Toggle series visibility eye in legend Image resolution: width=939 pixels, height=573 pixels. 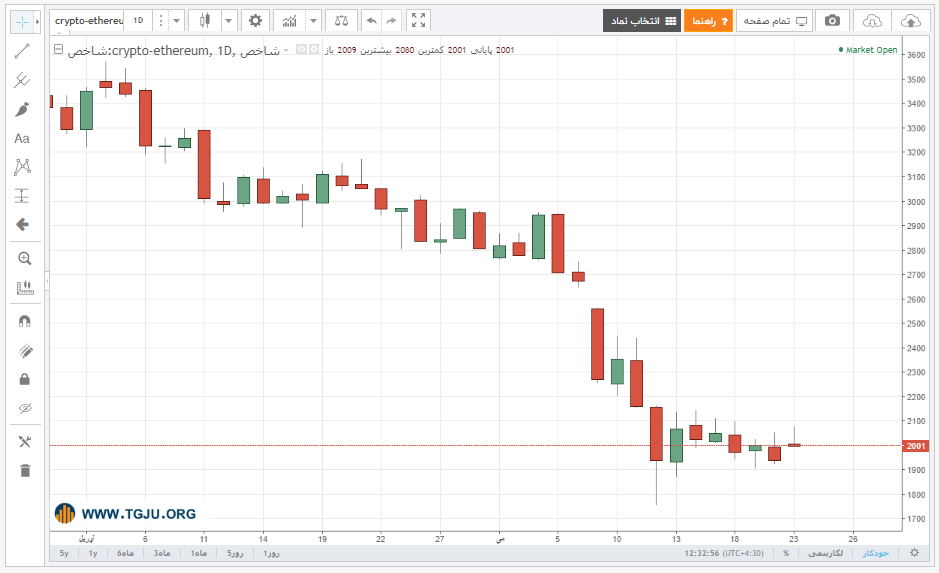pyautogui.click(x=302, y=50)
